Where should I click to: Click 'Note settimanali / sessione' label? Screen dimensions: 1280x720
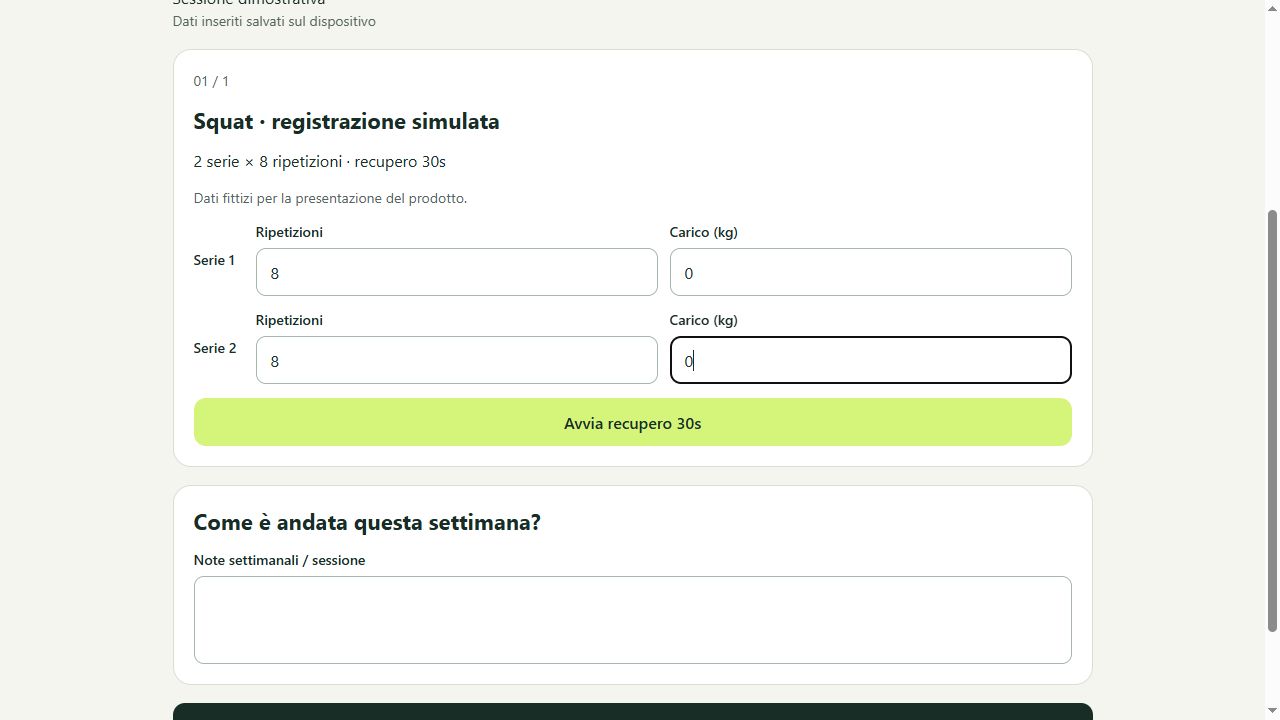tap(279, 560)
